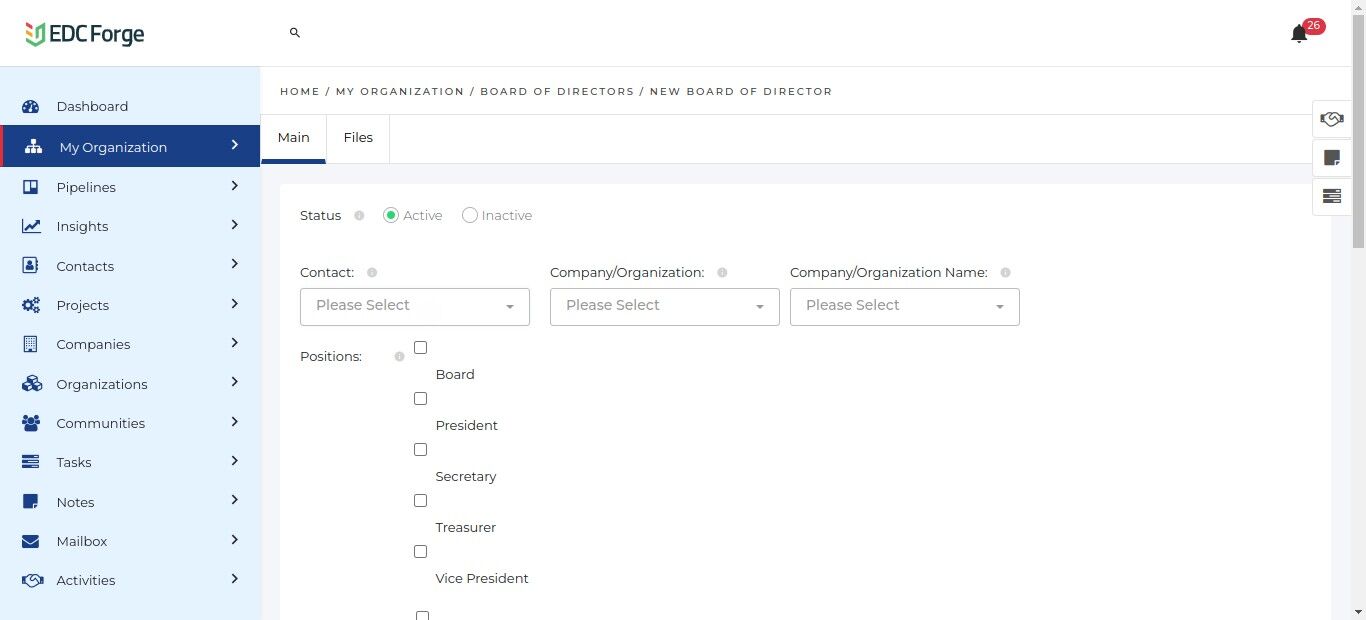Click the Mailbox envelope icon
The height and width of the screenshot is (620, 1366).
point(31,541)
